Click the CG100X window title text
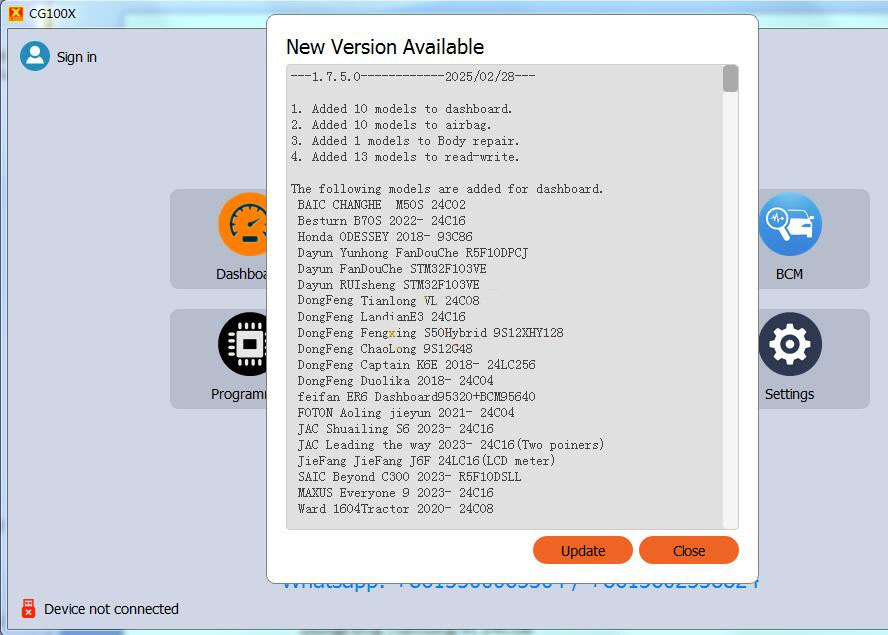The width and height of the screenshot is (888, 635). 52,14
